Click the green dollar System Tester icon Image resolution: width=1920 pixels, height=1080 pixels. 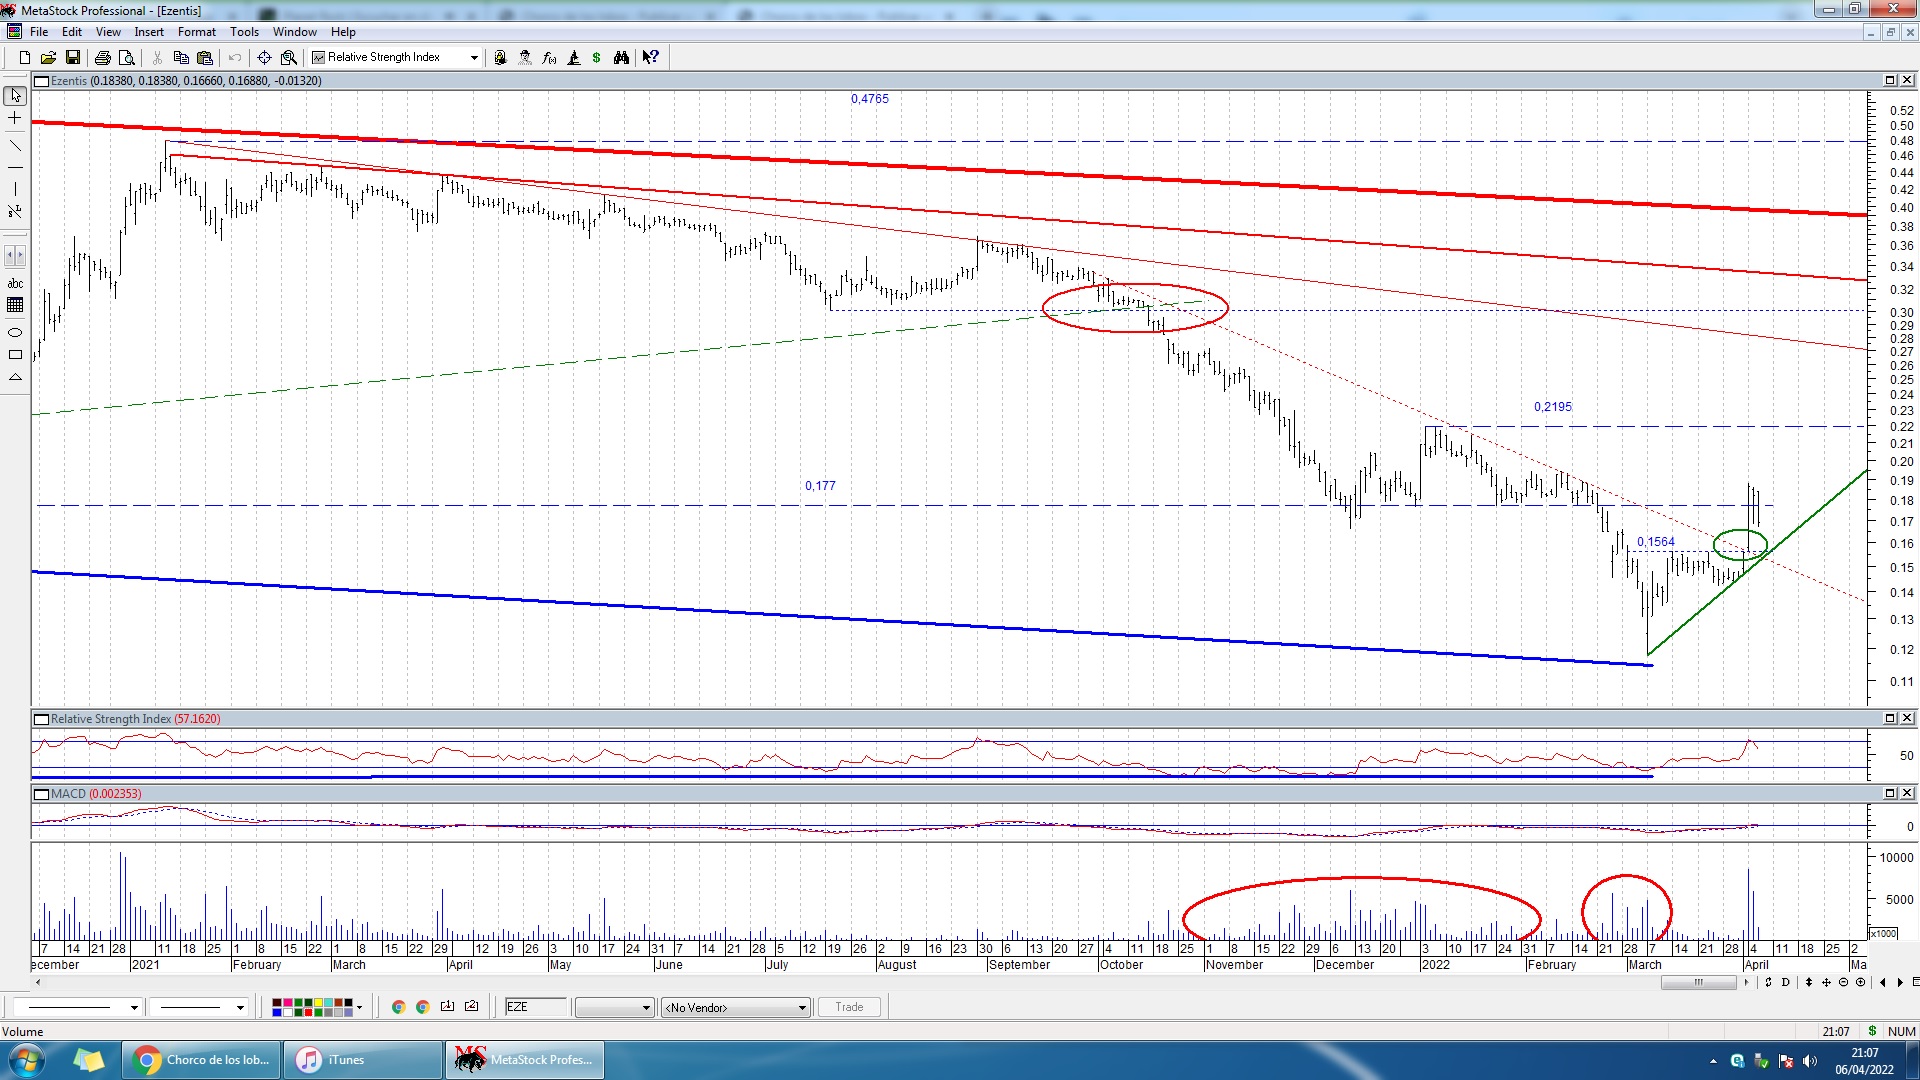[x=597, y=58]
